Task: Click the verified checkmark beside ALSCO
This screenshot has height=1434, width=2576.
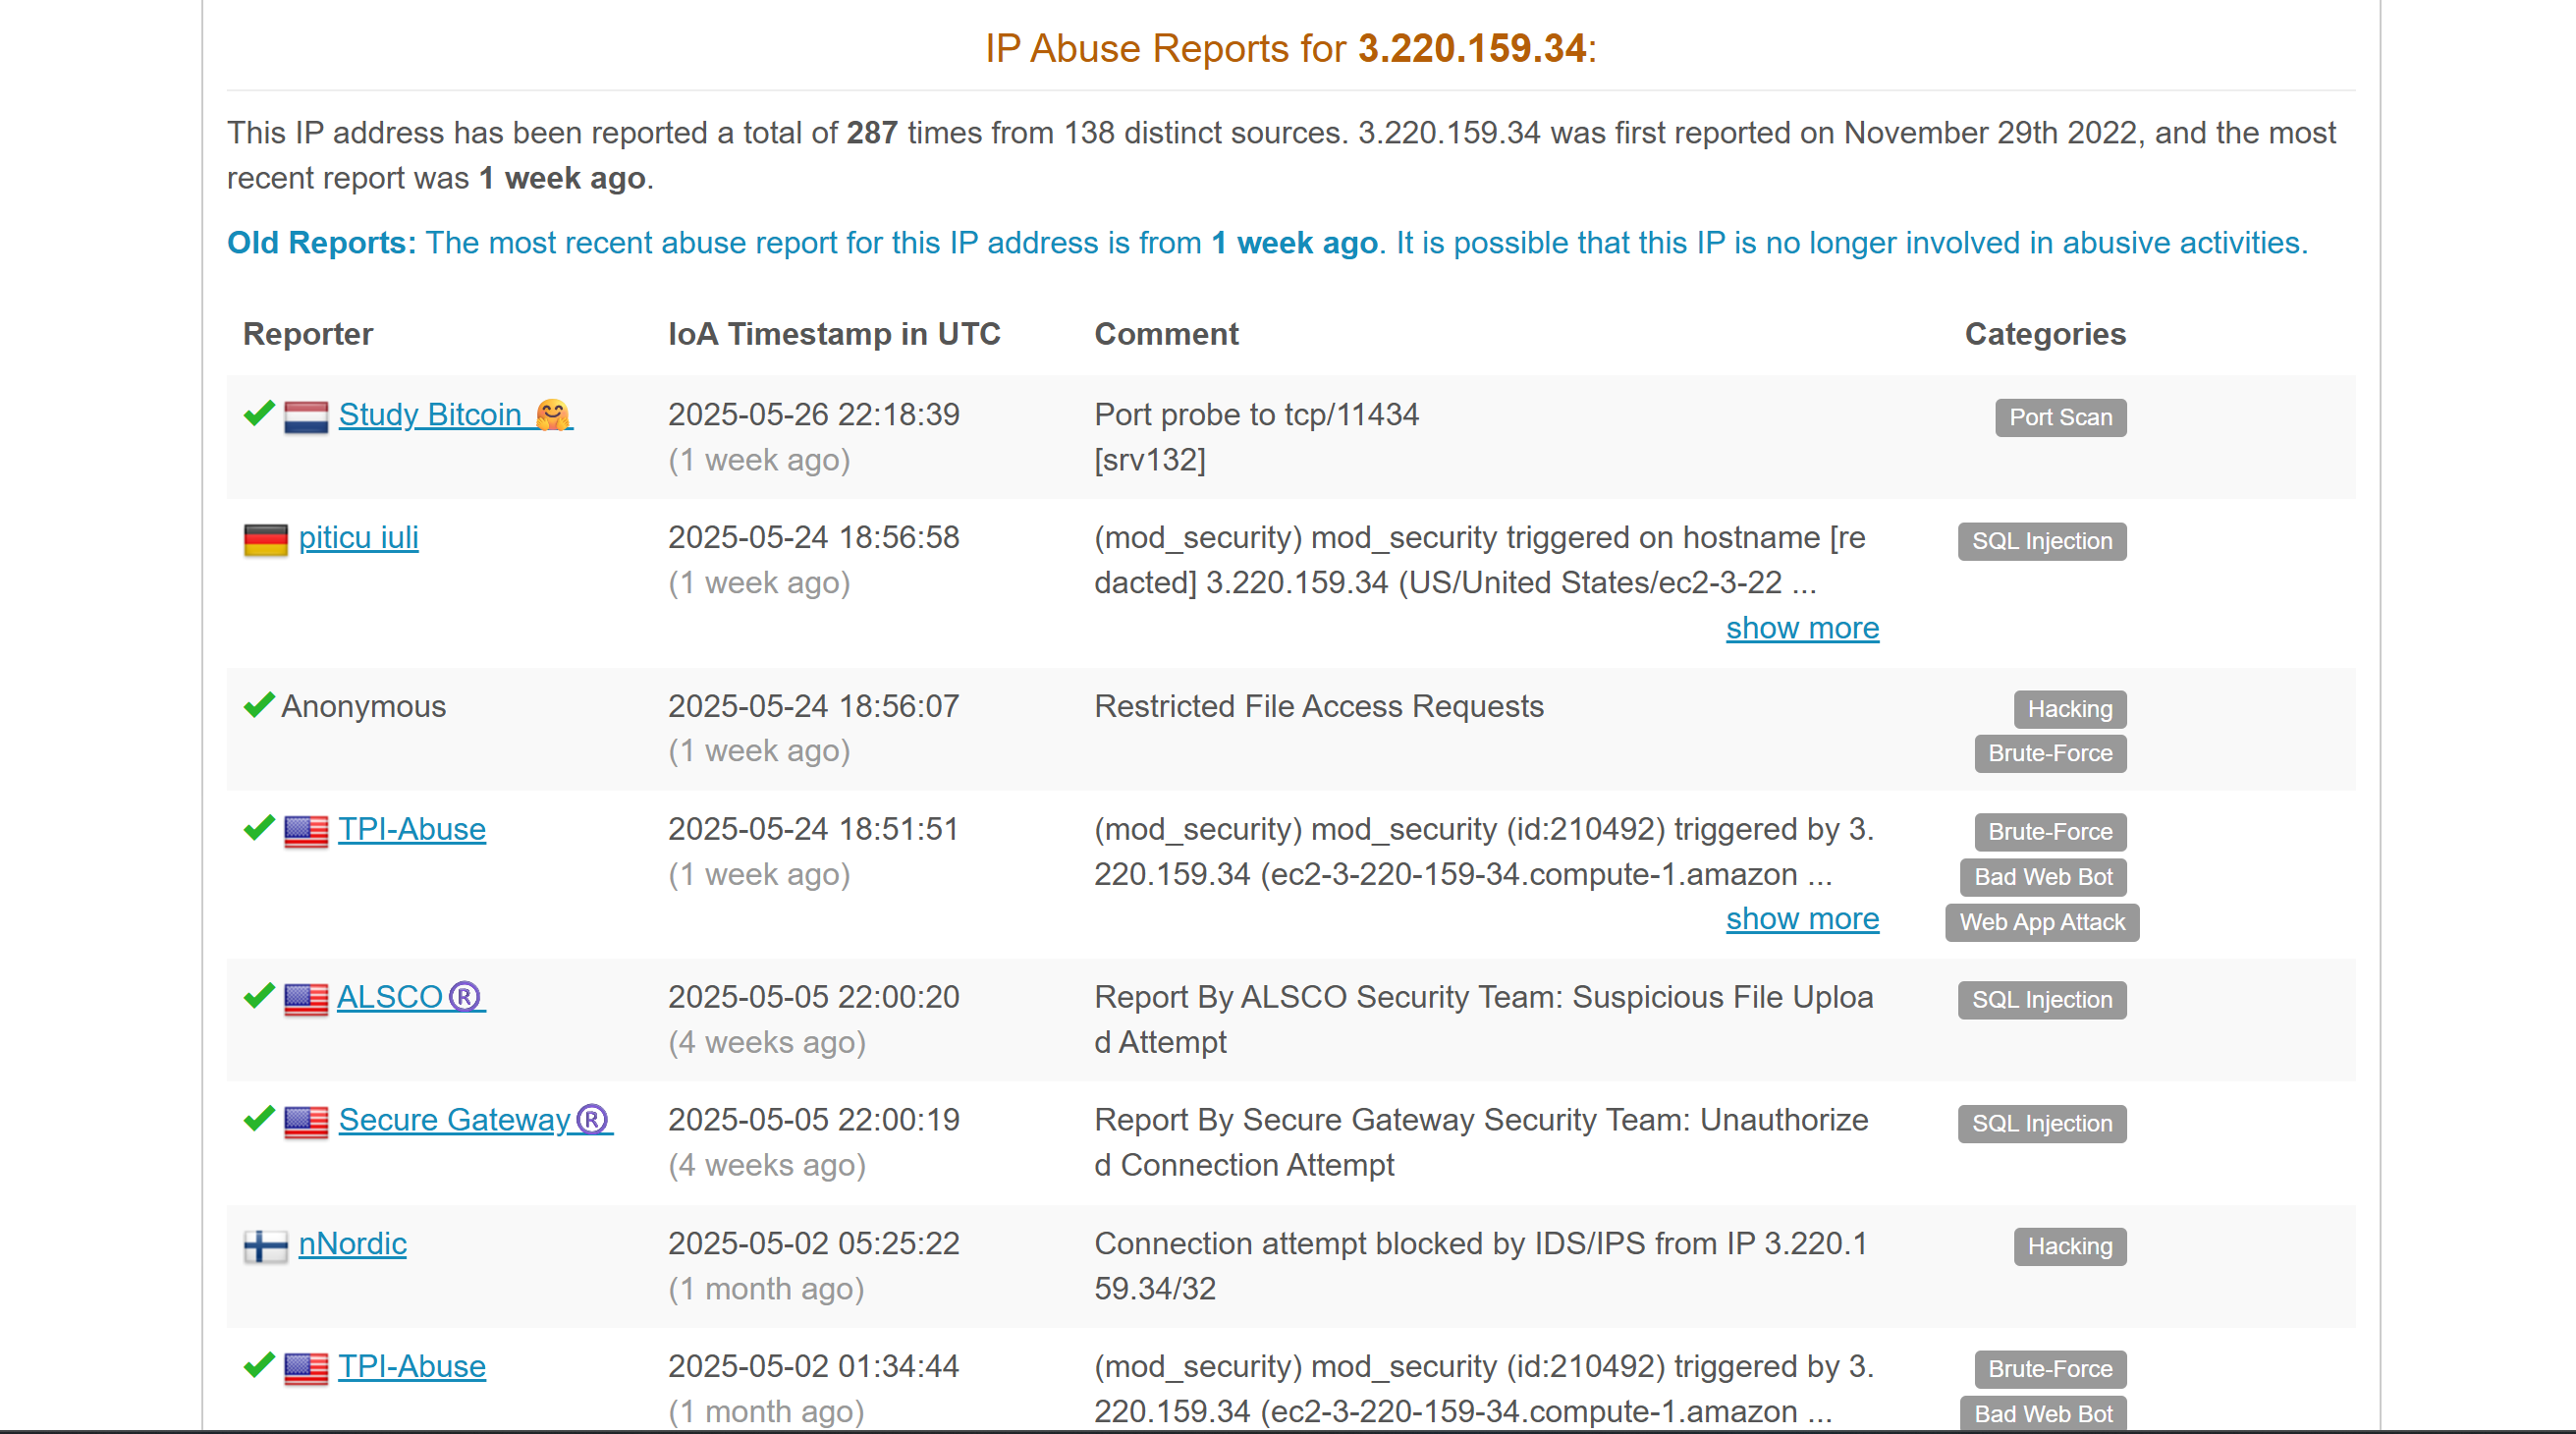Action: pos(257,998)
